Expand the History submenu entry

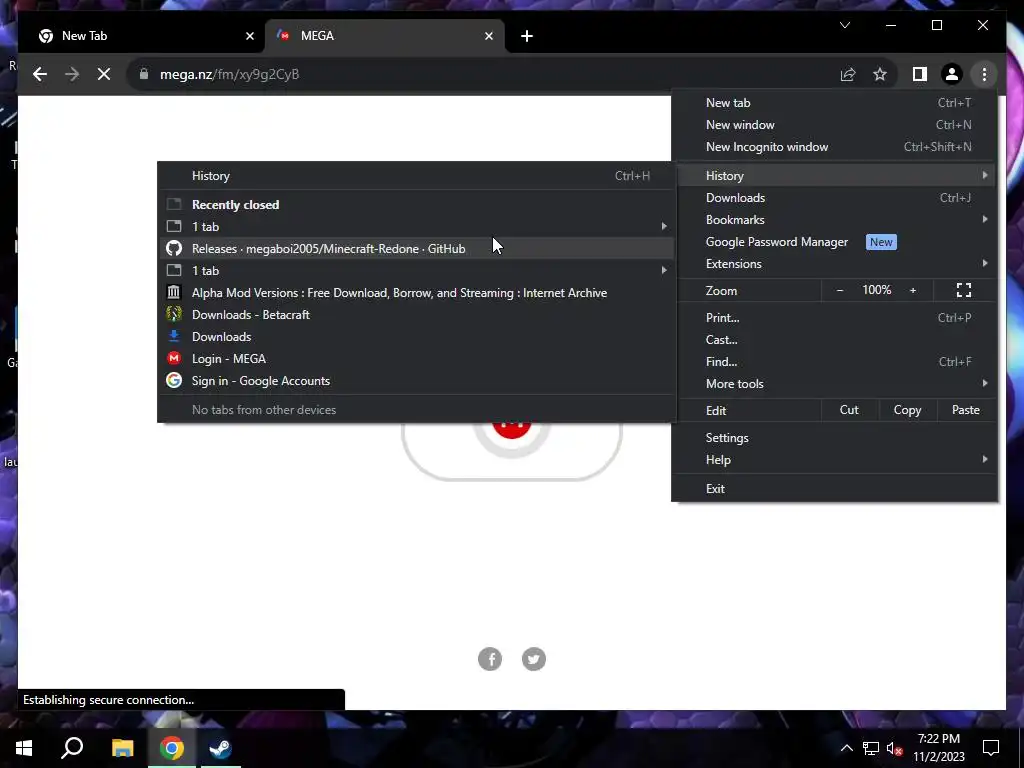pyautogui.click(x=835, y=176)
